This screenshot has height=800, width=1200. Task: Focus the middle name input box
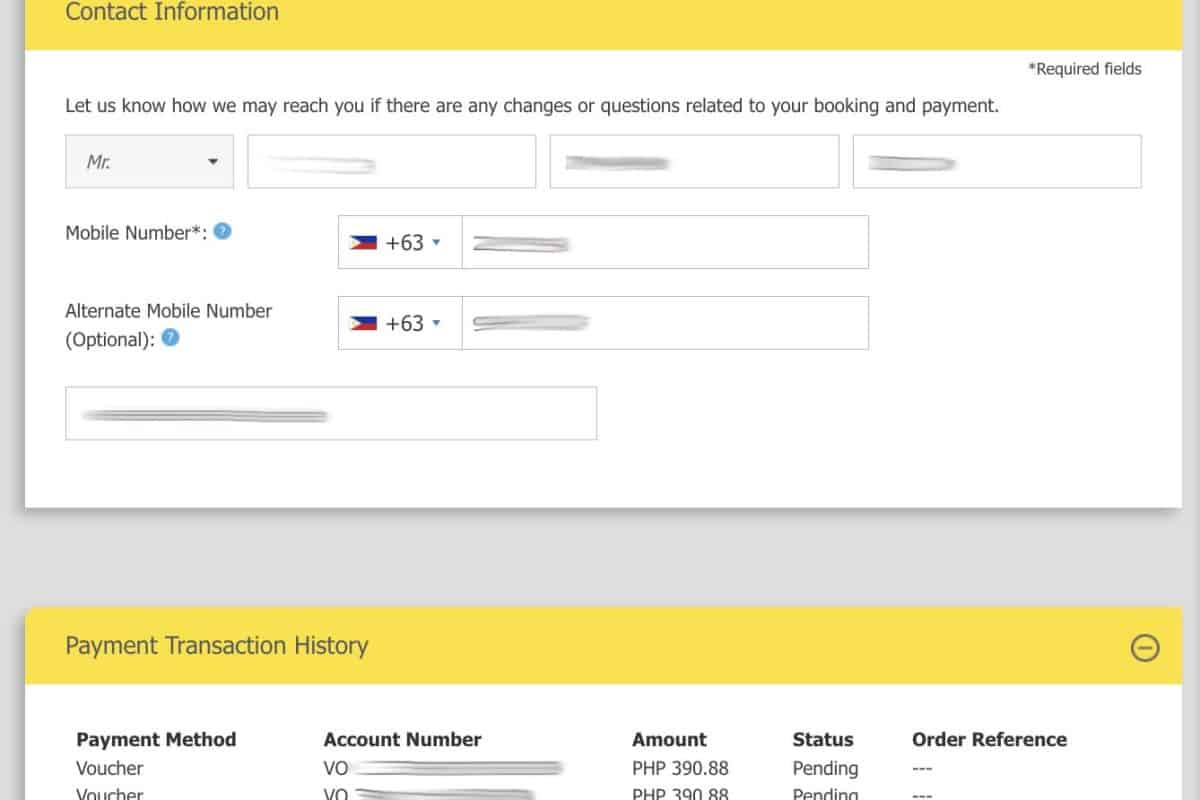pyautogui.click(x=694, y=162)
